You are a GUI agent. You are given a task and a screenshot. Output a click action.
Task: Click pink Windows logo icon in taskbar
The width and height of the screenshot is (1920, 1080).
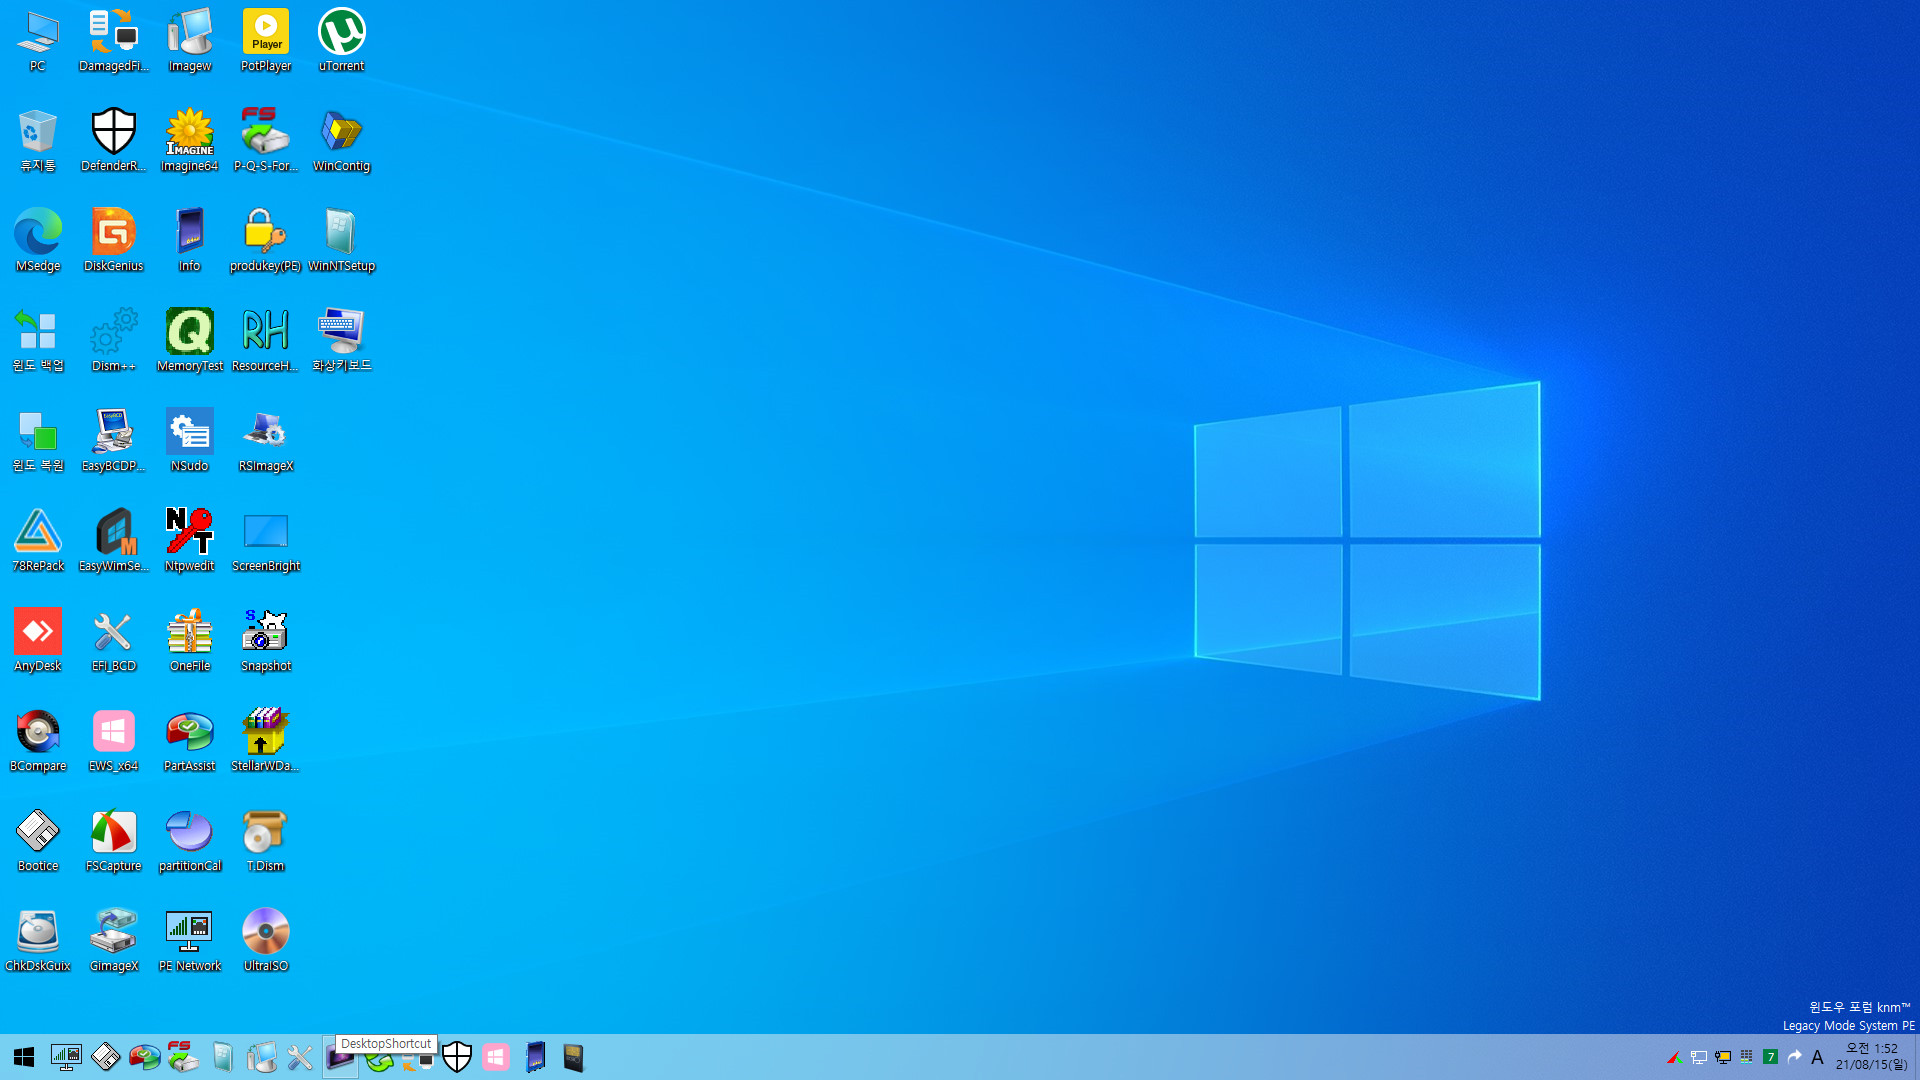point(496,1057)
